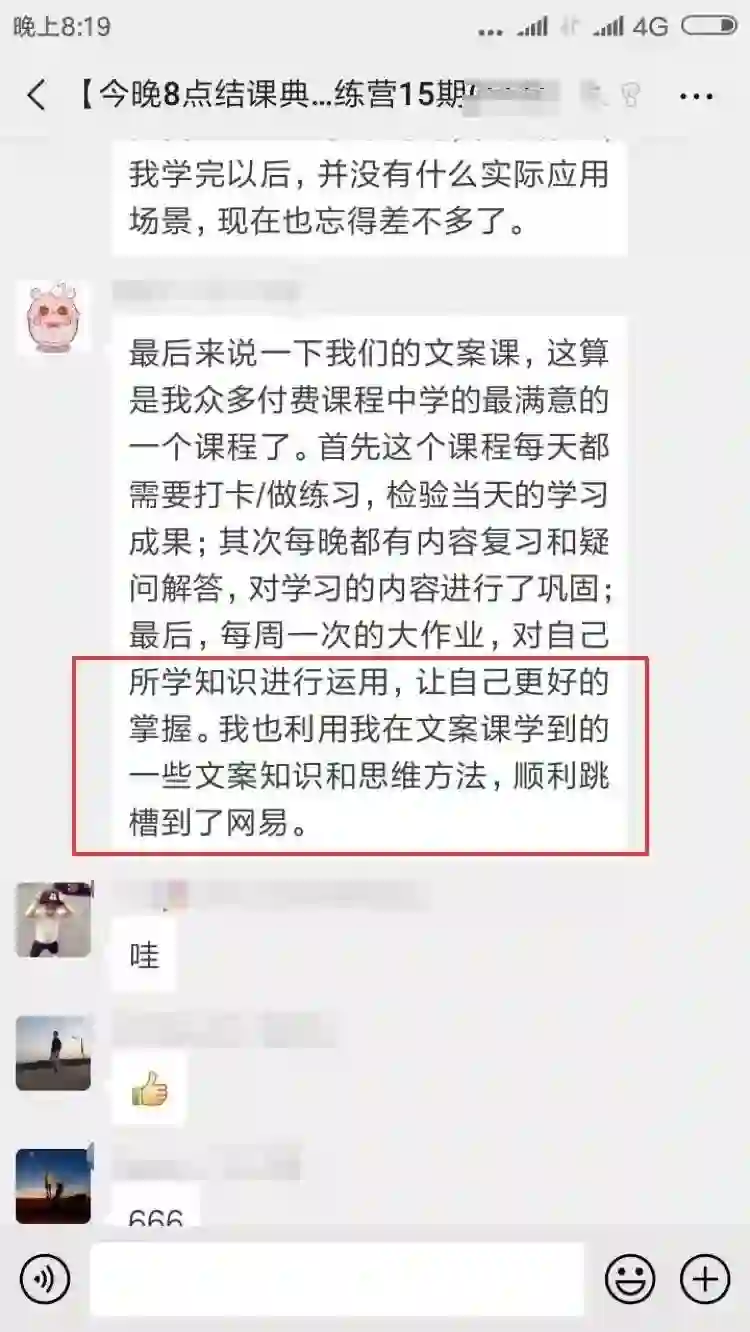Screen dimensions: 750x1332
Task: Click the message text input field
Action: 337,1280
